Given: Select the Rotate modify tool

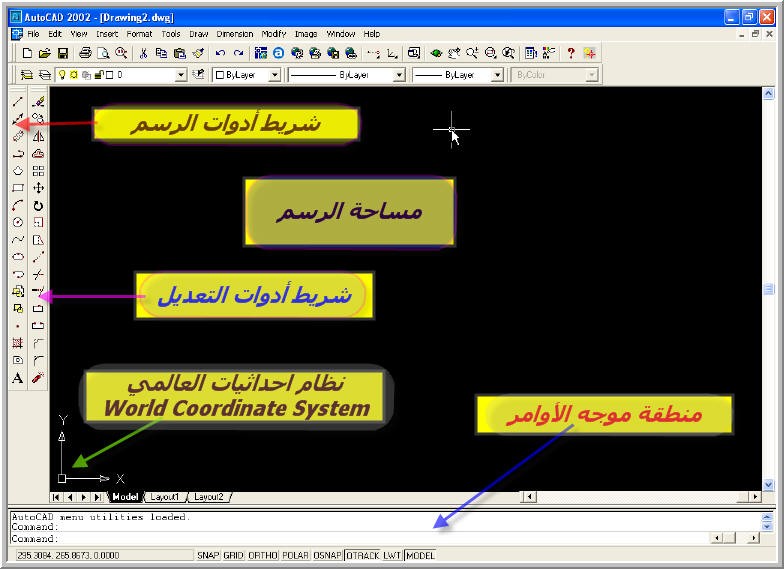Looking at the screenshot, I should (38, 206).
